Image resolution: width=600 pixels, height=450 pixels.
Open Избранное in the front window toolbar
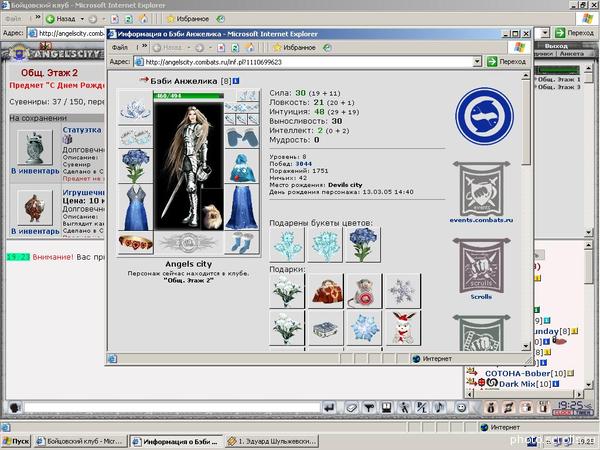[x=295, y=47]
